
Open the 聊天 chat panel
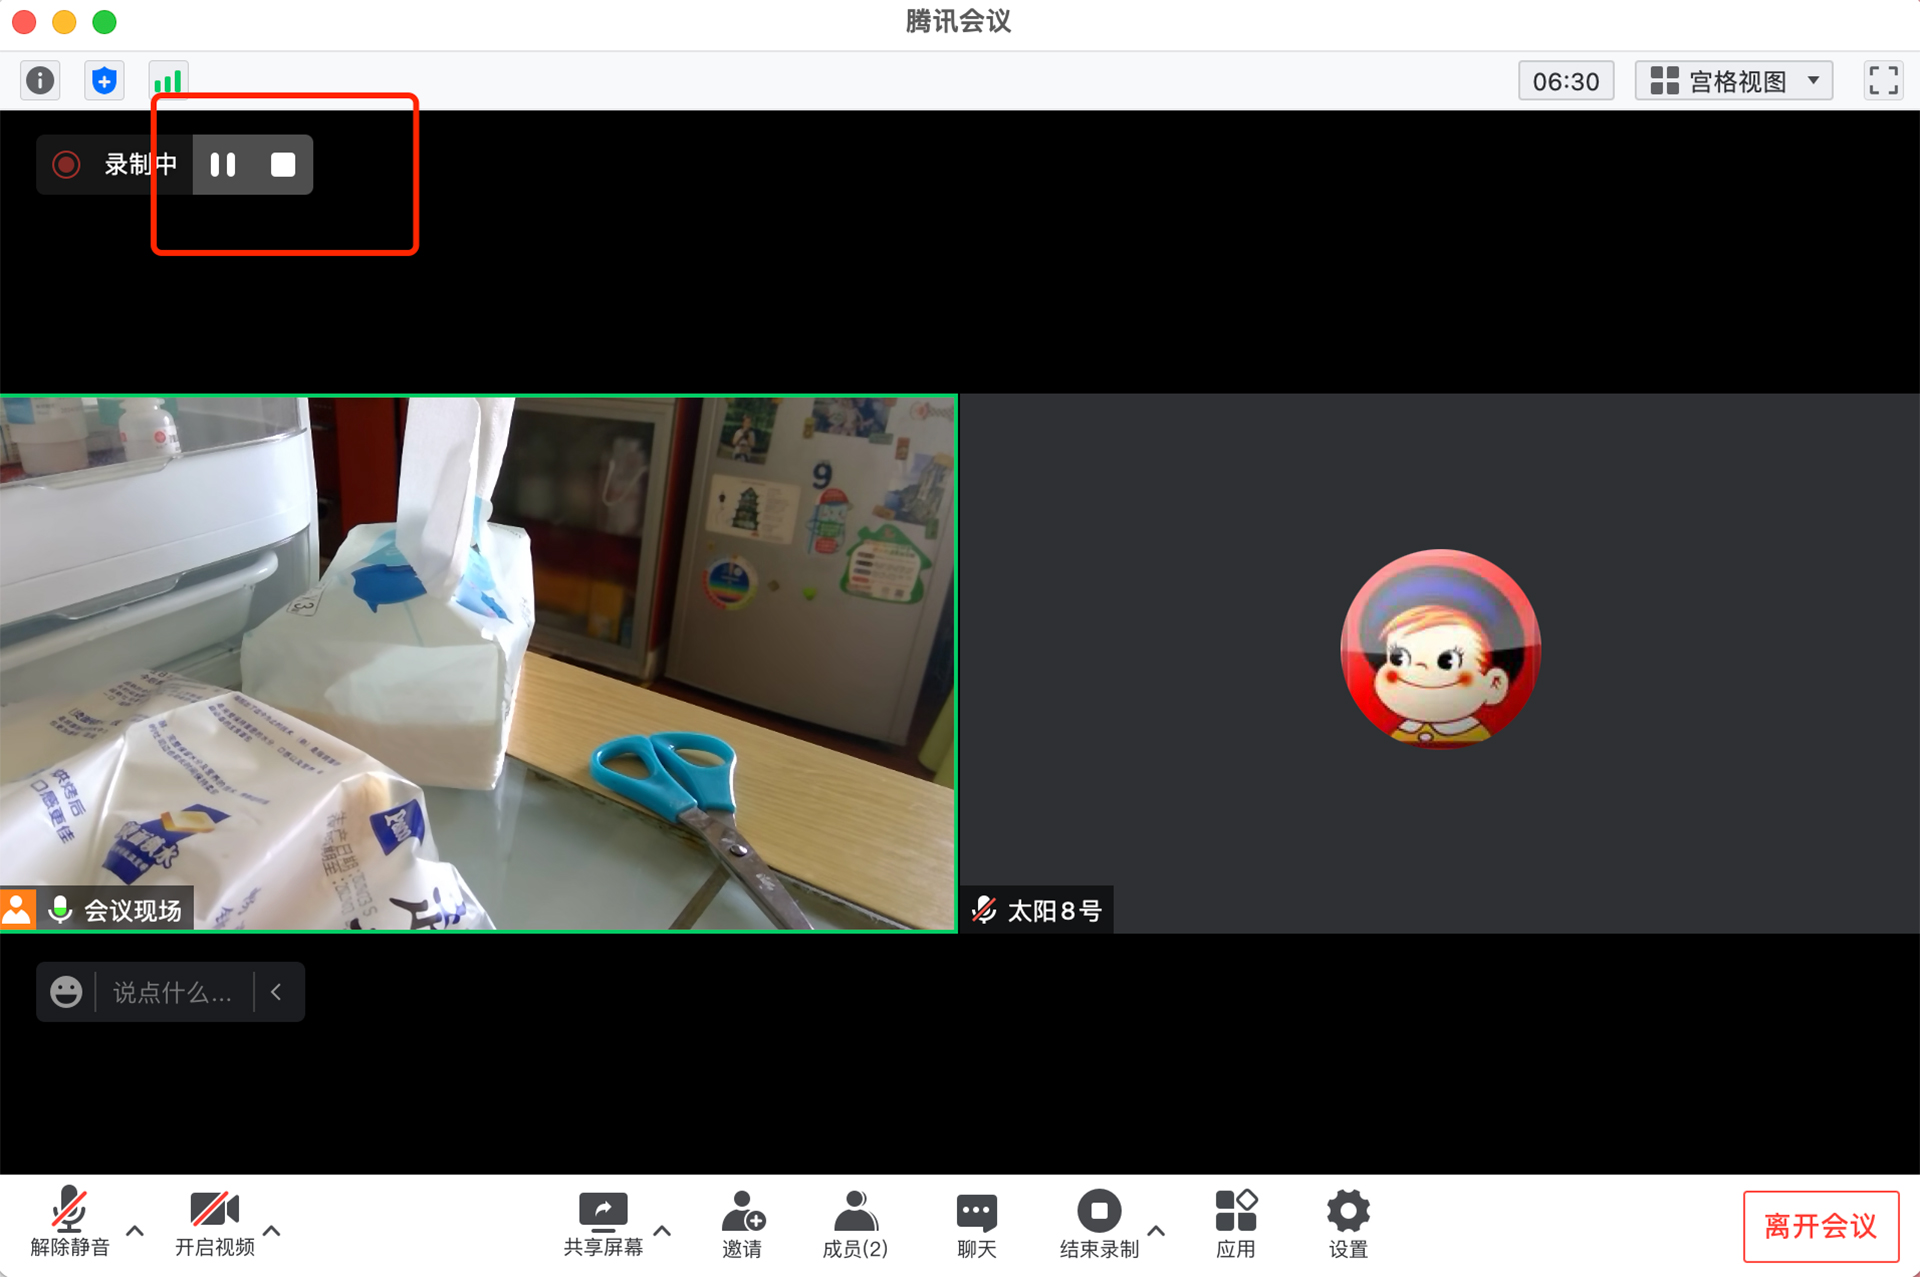click(976, 1222)
